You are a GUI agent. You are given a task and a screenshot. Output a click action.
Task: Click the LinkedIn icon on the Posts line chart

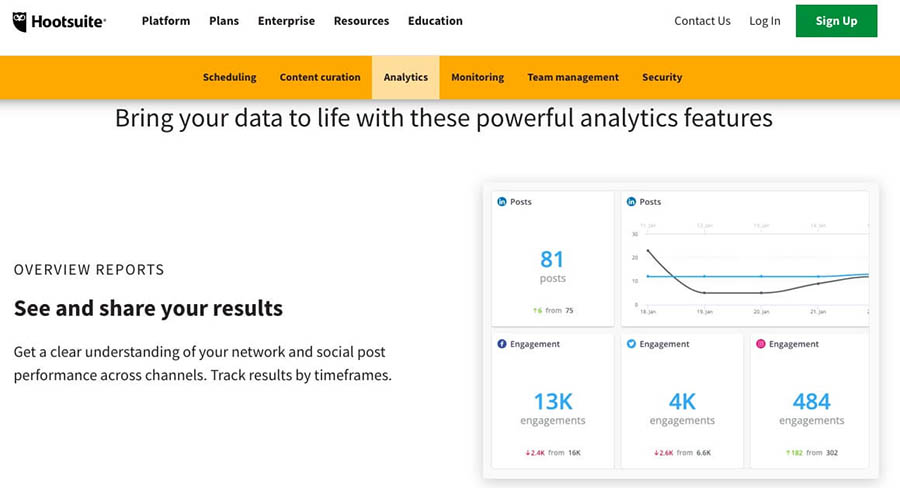(632, 202)
